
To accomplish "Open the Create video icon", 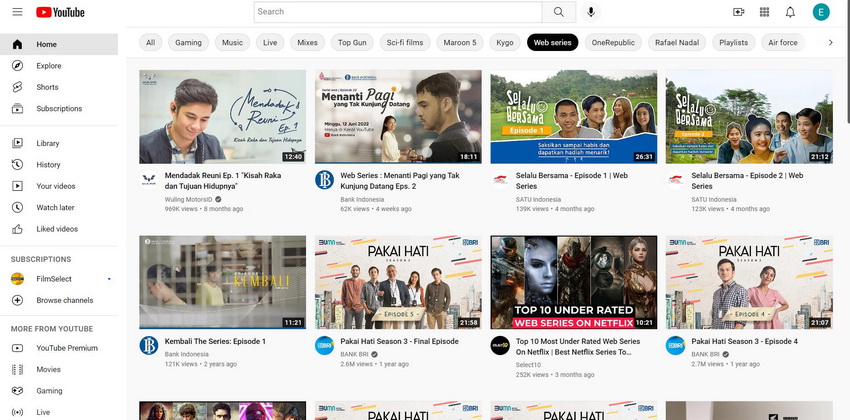I will click(739, 12).
